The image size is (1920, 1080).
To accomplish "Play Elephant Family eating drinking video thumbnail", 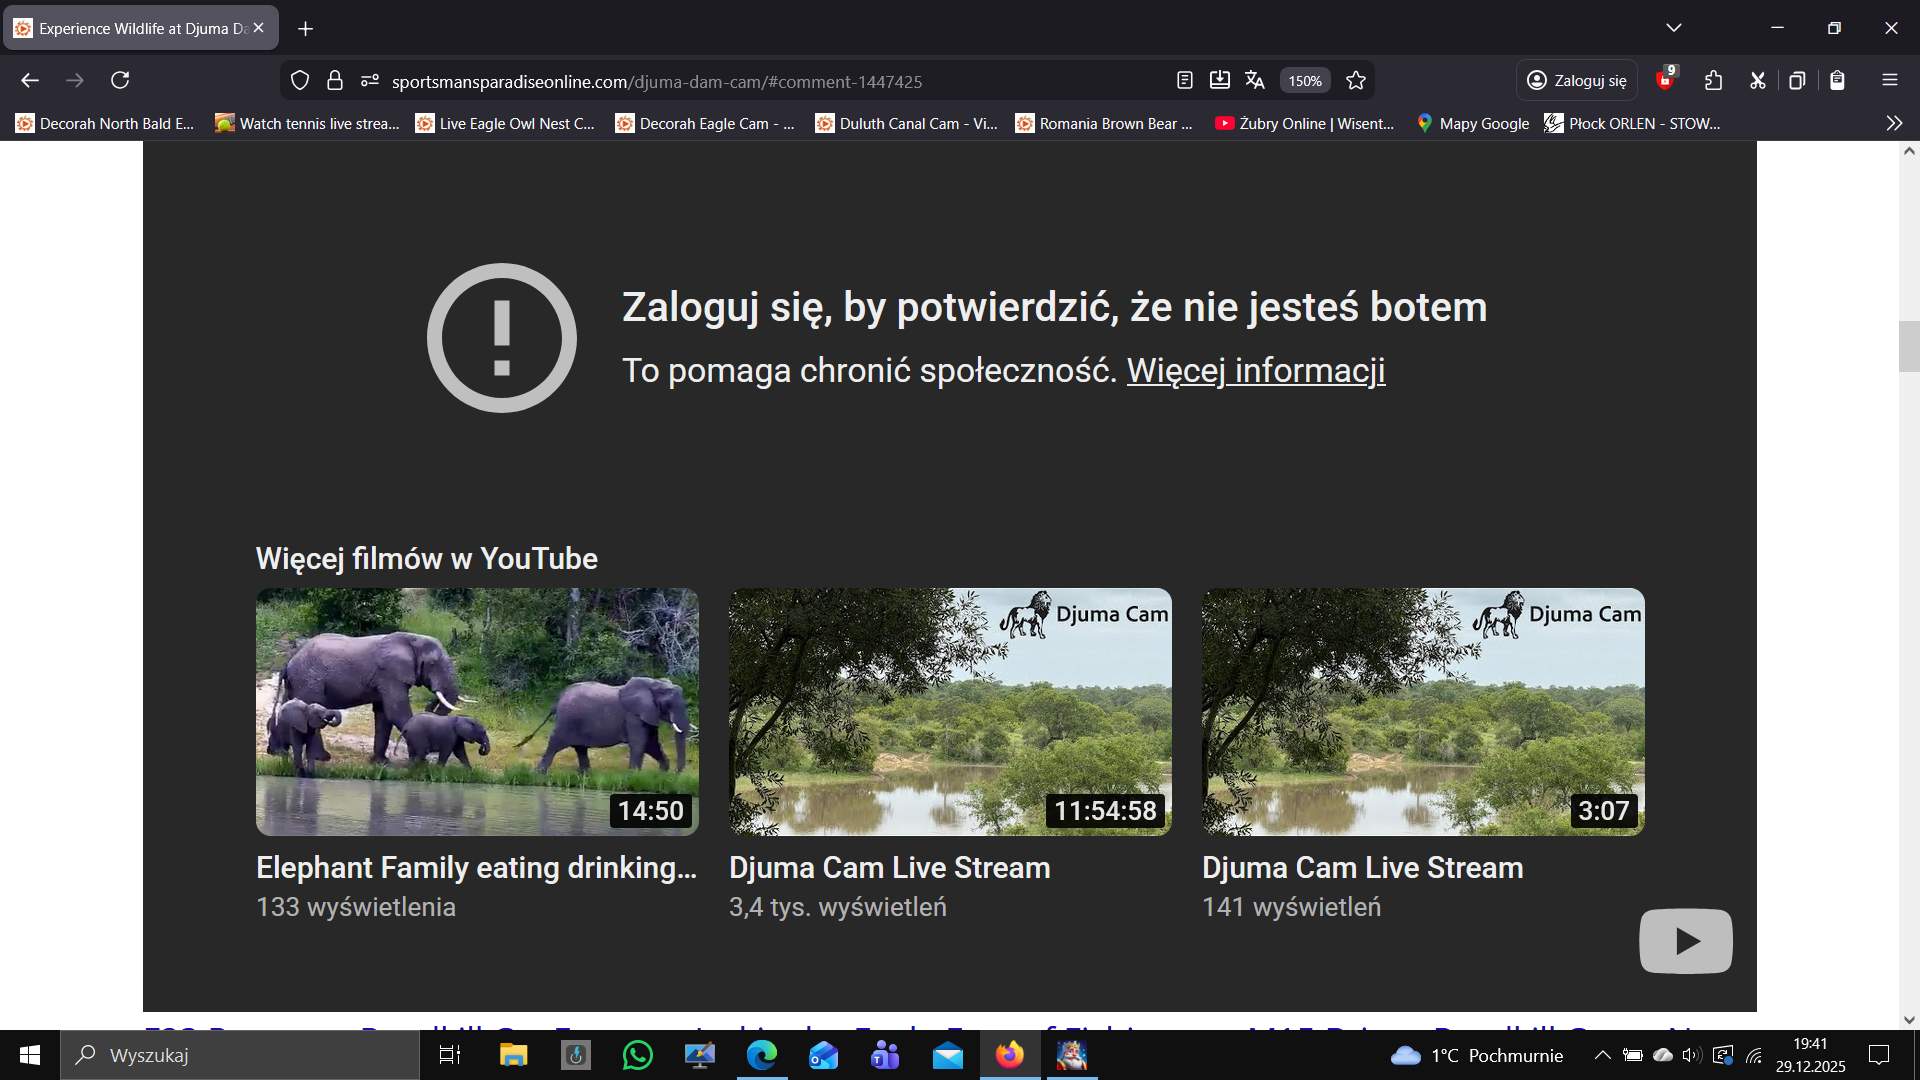I will [x=477, y=711].
